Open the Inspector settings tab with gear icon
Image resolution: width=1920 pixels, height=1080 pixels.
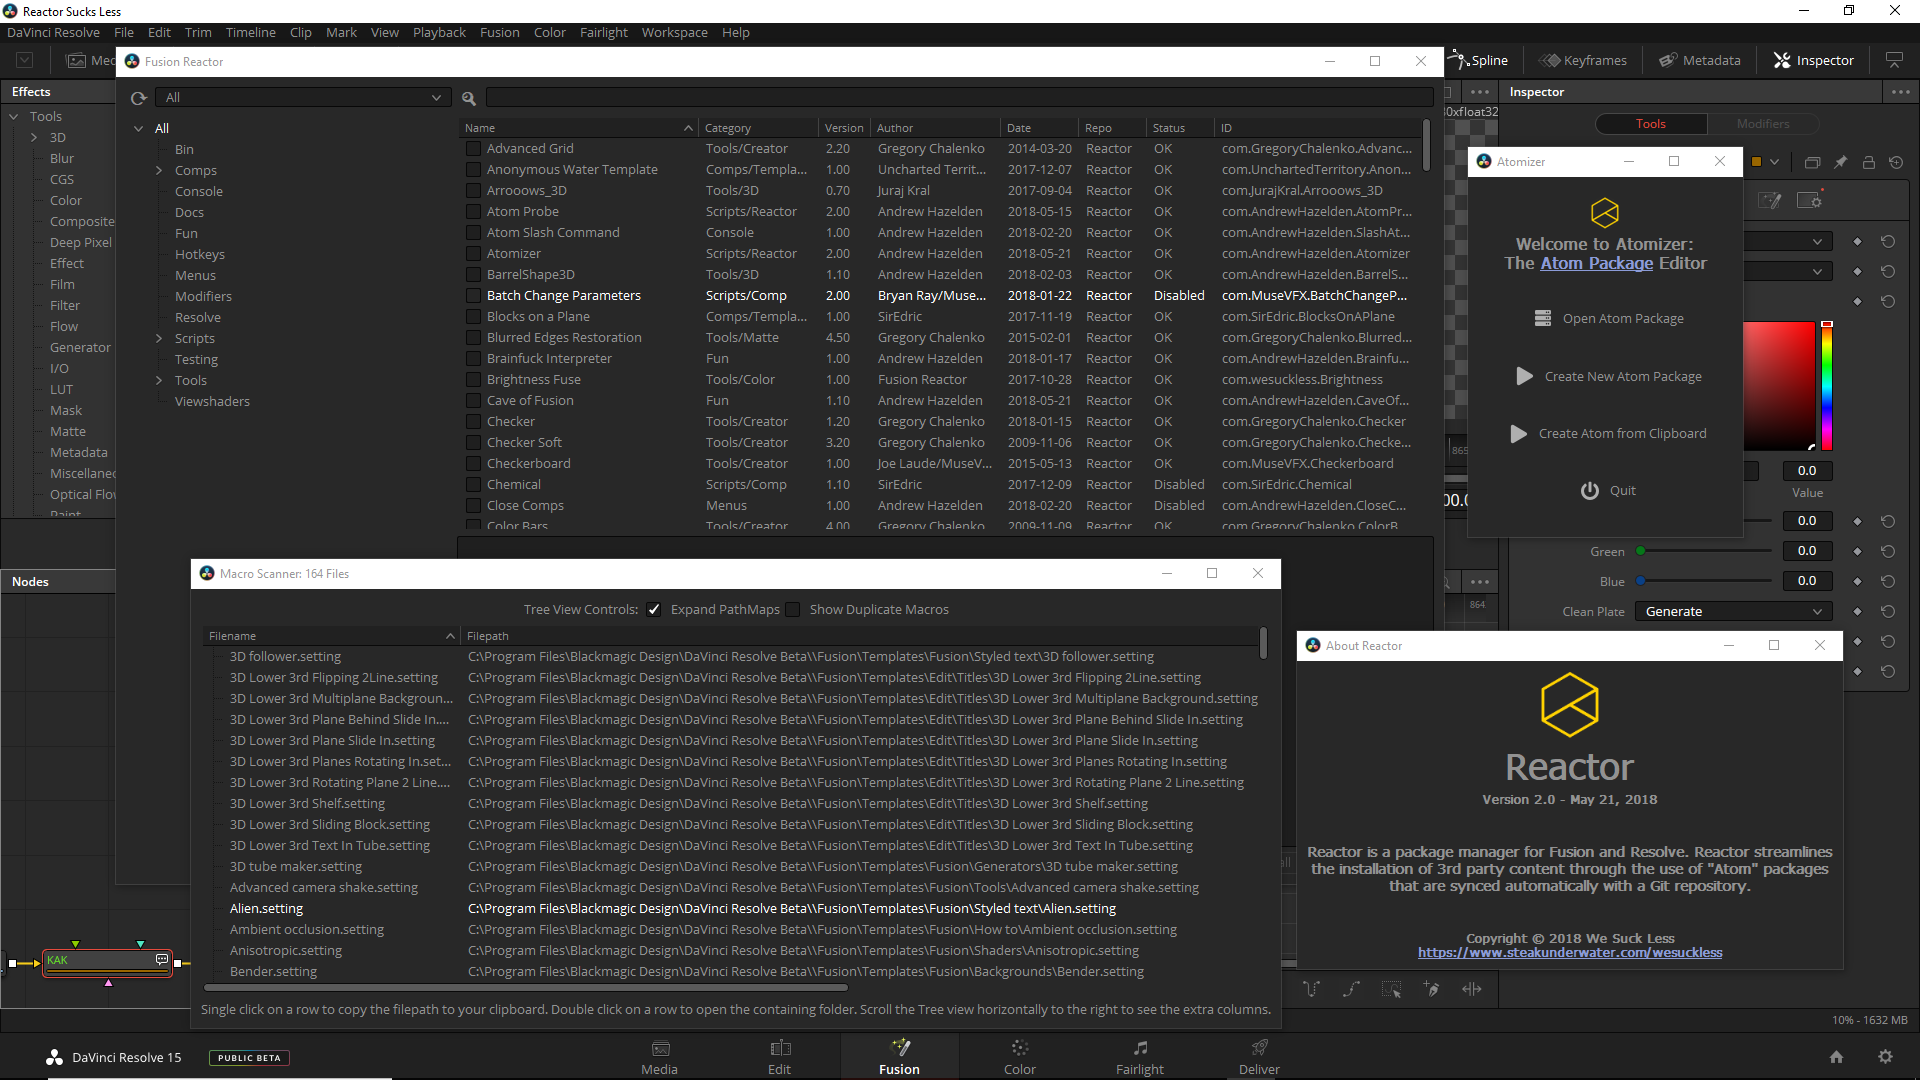(x=1810, y=200)
